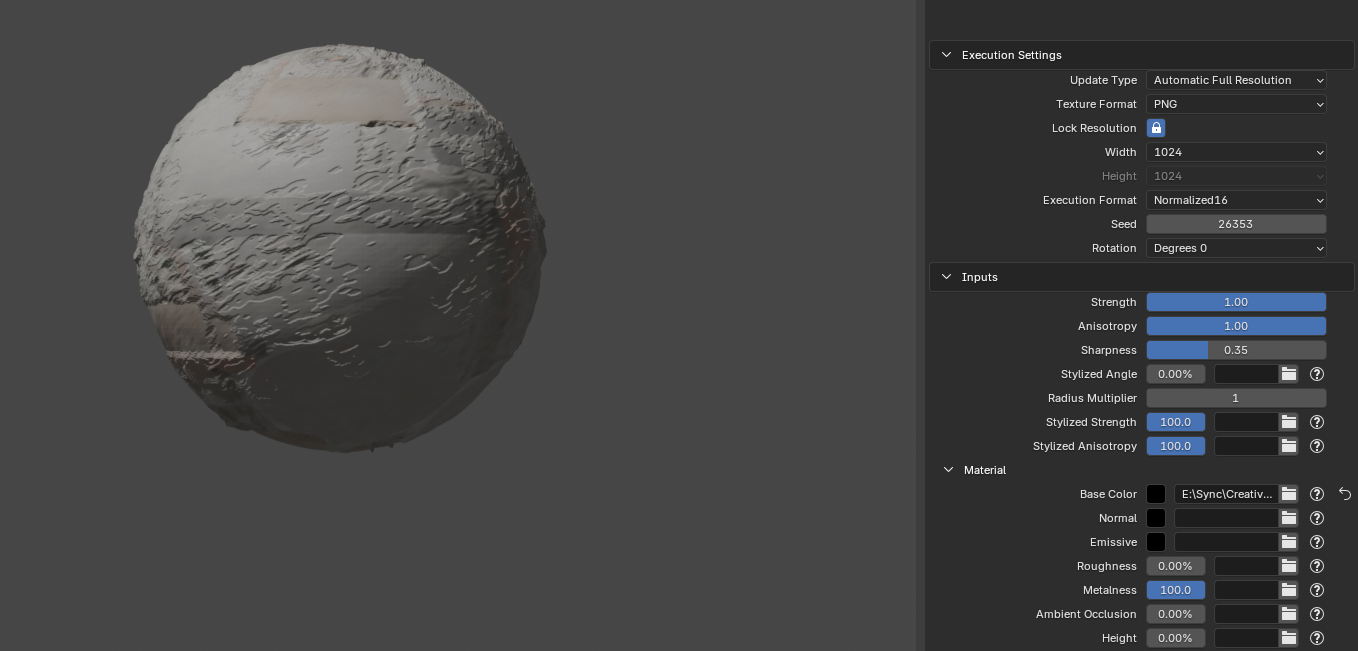
Task: Show help for the Metalness input
Action: pyautogui.click(x=1317, y=590)
